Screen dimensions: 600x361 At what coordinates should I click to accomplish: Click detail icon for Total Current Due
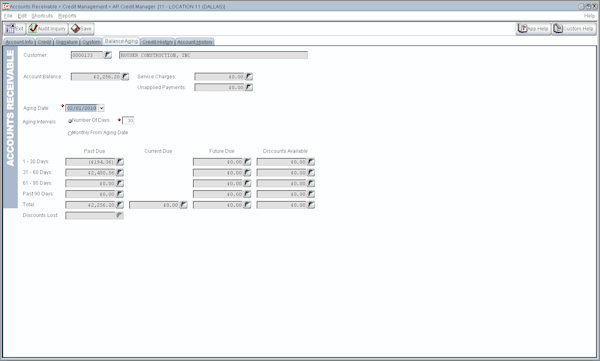[x=184, y=205]
